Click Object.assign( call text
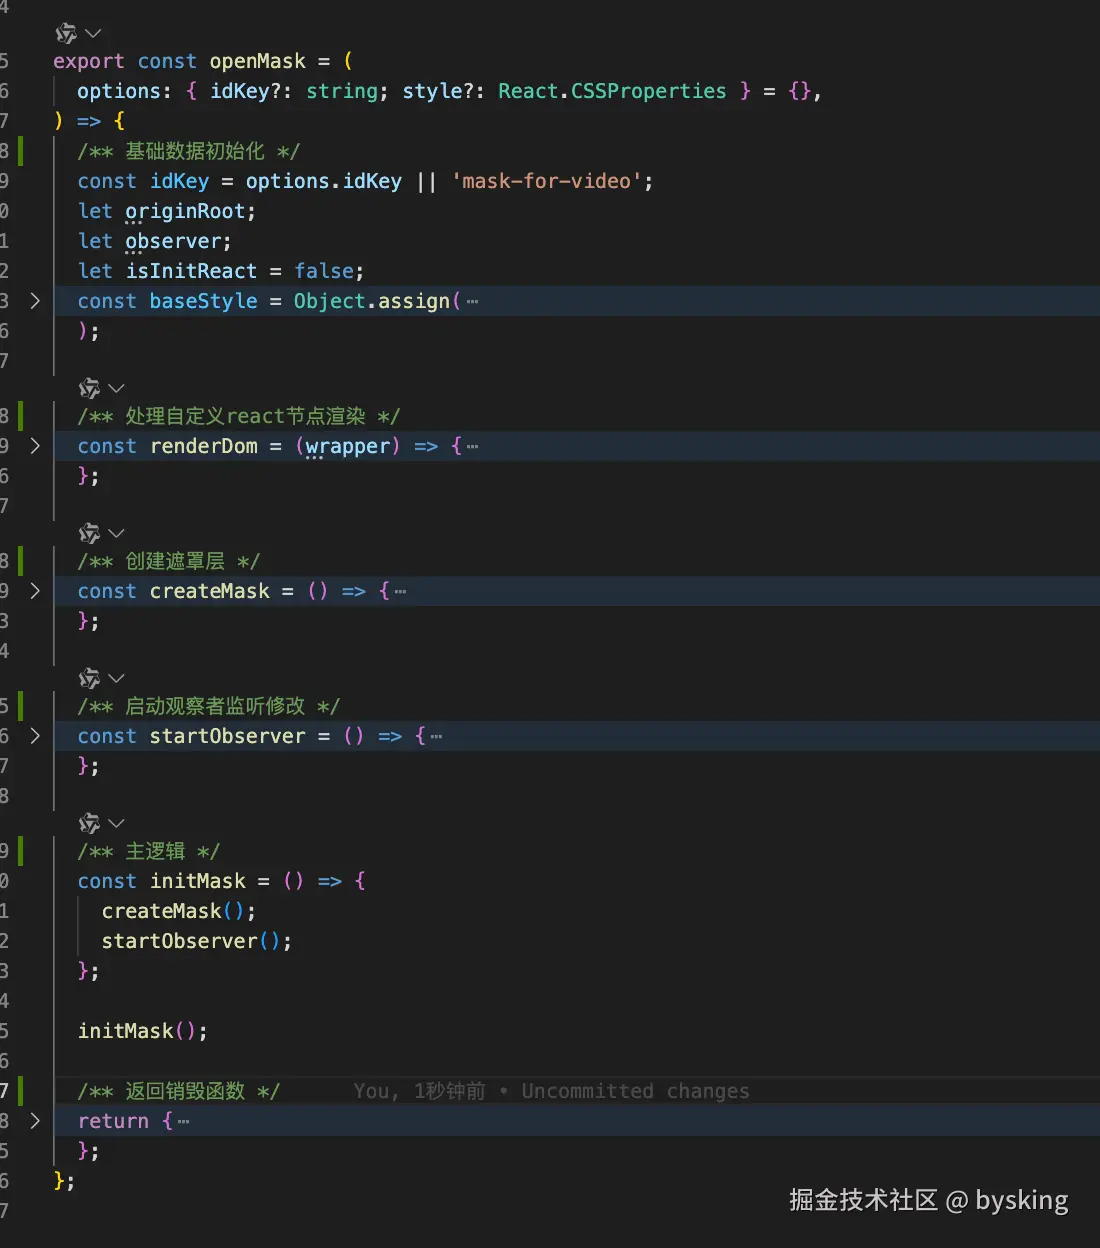Screen dimensions: 1100x1248 coord(377,301)
